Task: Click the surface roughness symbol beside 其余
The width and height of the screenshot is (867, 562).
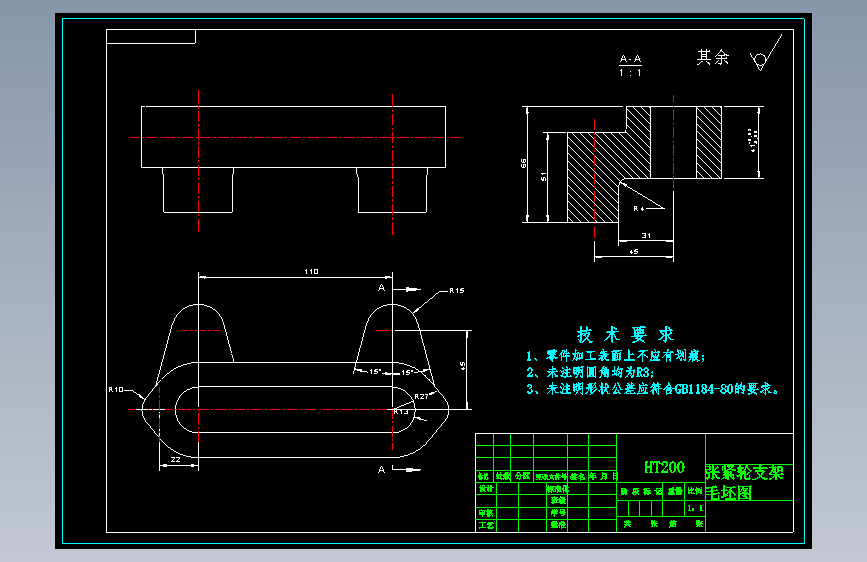Action: 765,54
